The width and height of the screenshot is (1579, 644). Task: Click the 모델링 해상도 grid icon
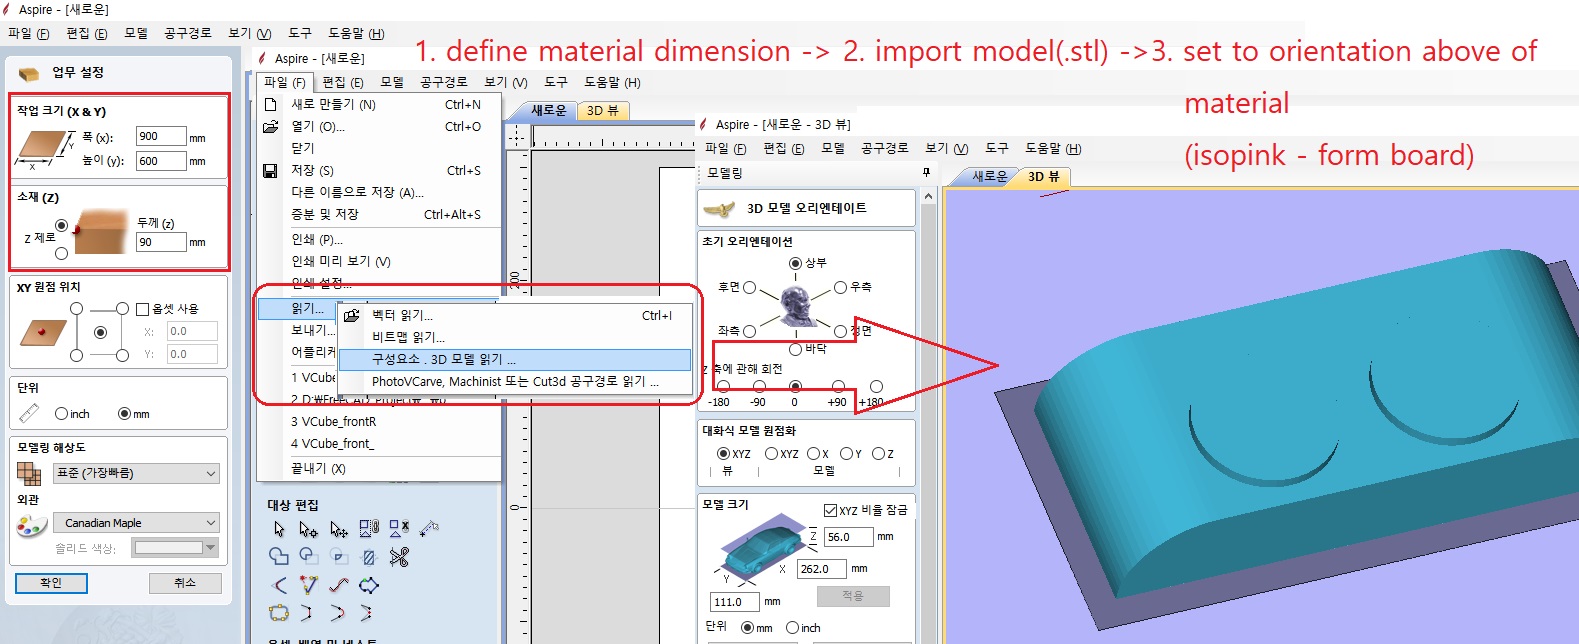(x=29, y=473)
